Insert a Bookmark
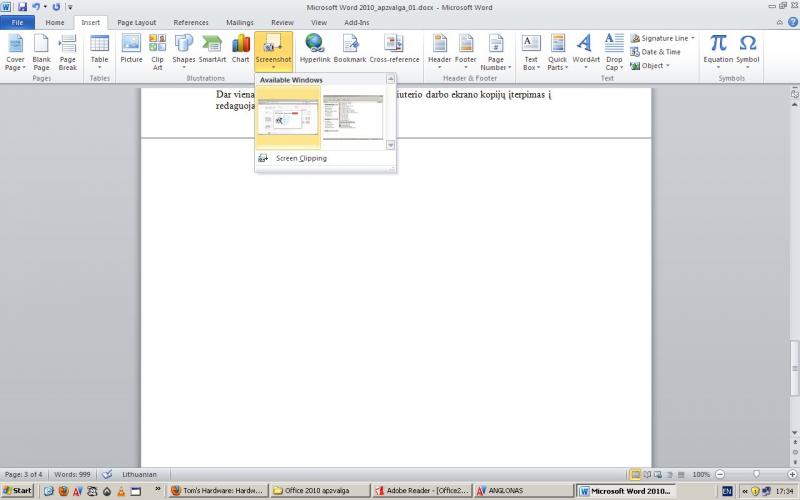Viewport: 800px width, 500px height. [350, 49]
